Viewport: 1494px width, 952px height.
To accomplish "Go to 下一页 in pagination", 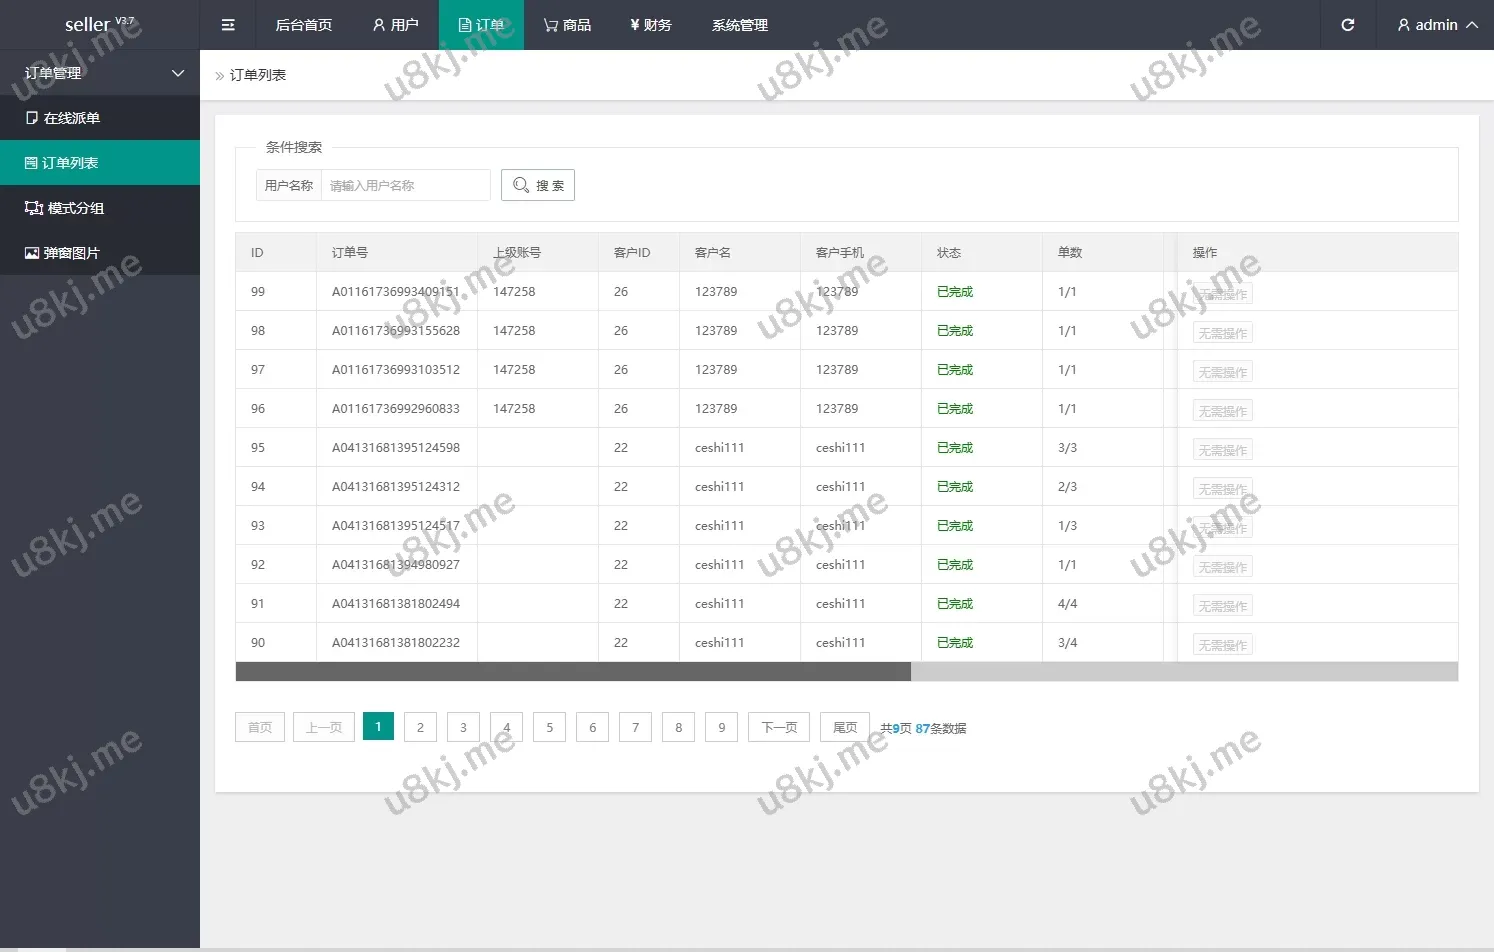I will pyautogui.click(x=779, y=727).
